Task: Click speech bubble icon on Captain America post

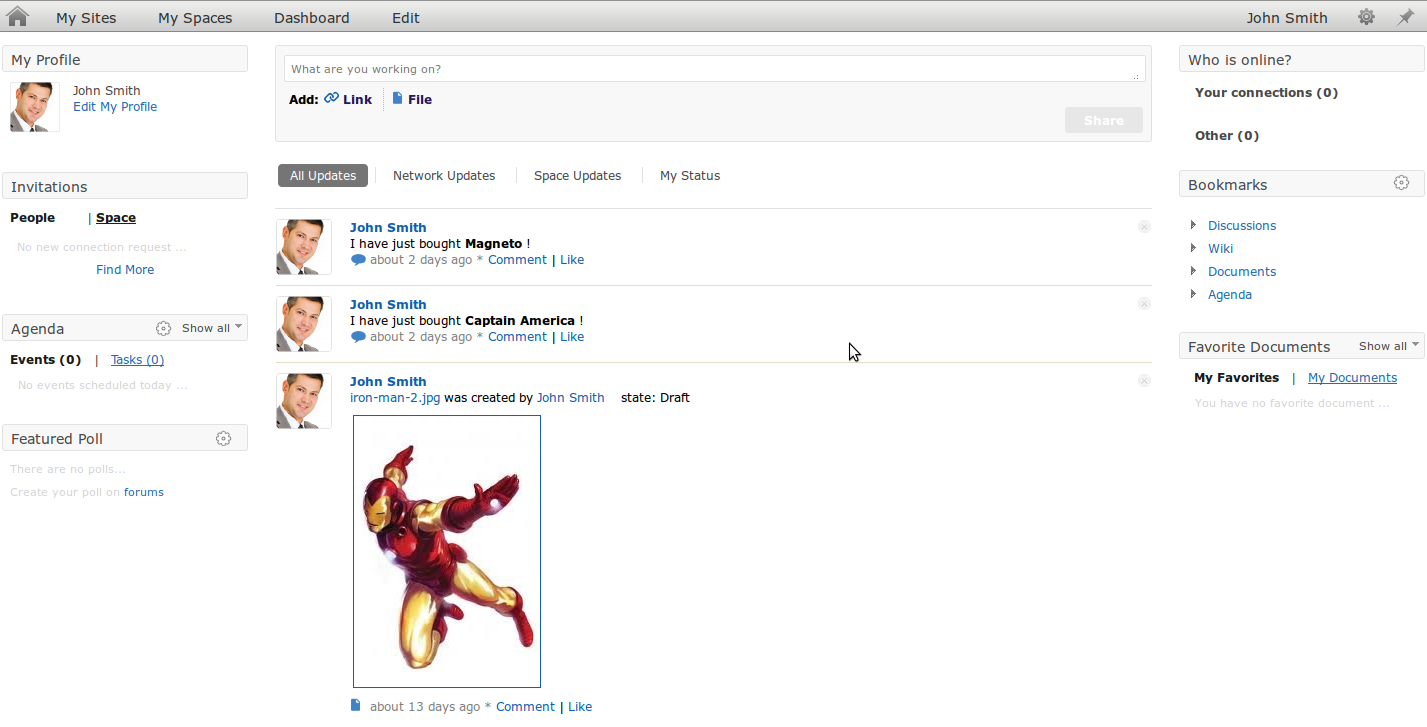Action: (358, 337)
